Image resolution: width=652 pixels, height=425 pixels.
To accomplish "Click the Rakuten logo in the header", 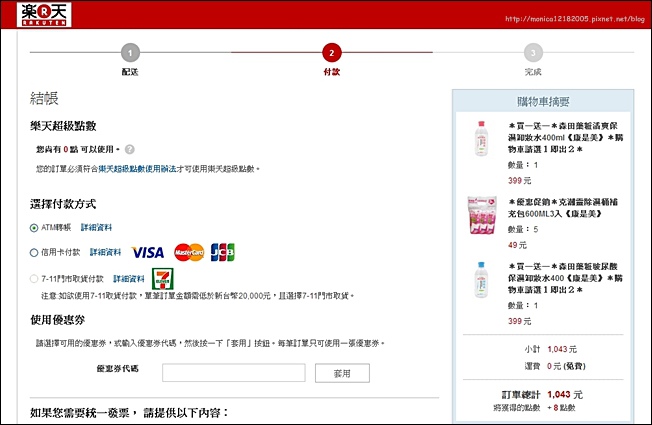I will [44, 15].
